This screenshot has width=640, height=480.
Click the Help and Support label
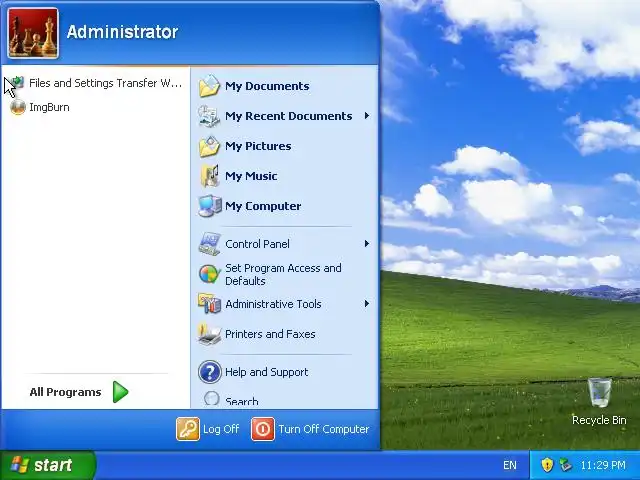click(x=267, y=372)
